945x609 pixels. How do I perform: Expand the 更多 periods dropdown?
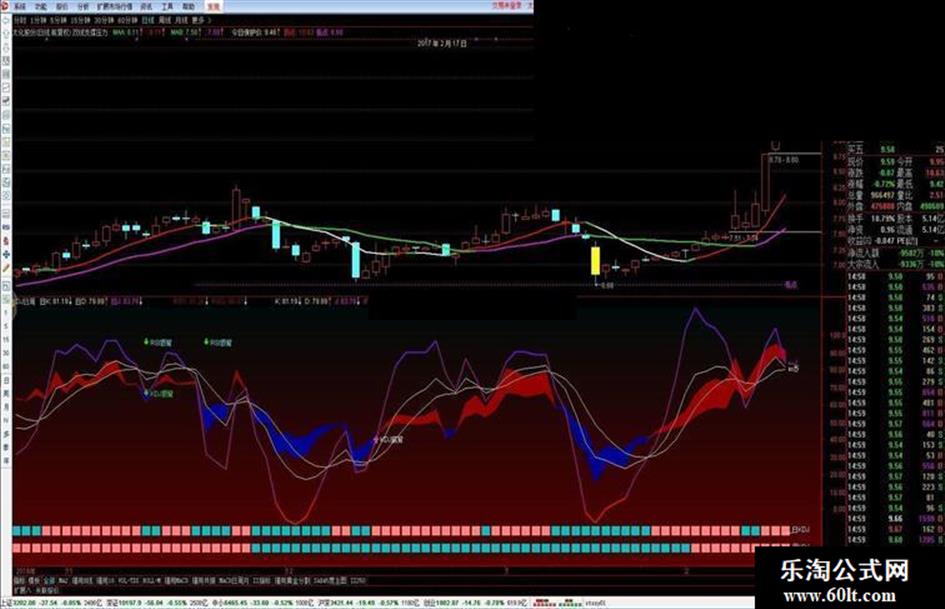point(200,20)
